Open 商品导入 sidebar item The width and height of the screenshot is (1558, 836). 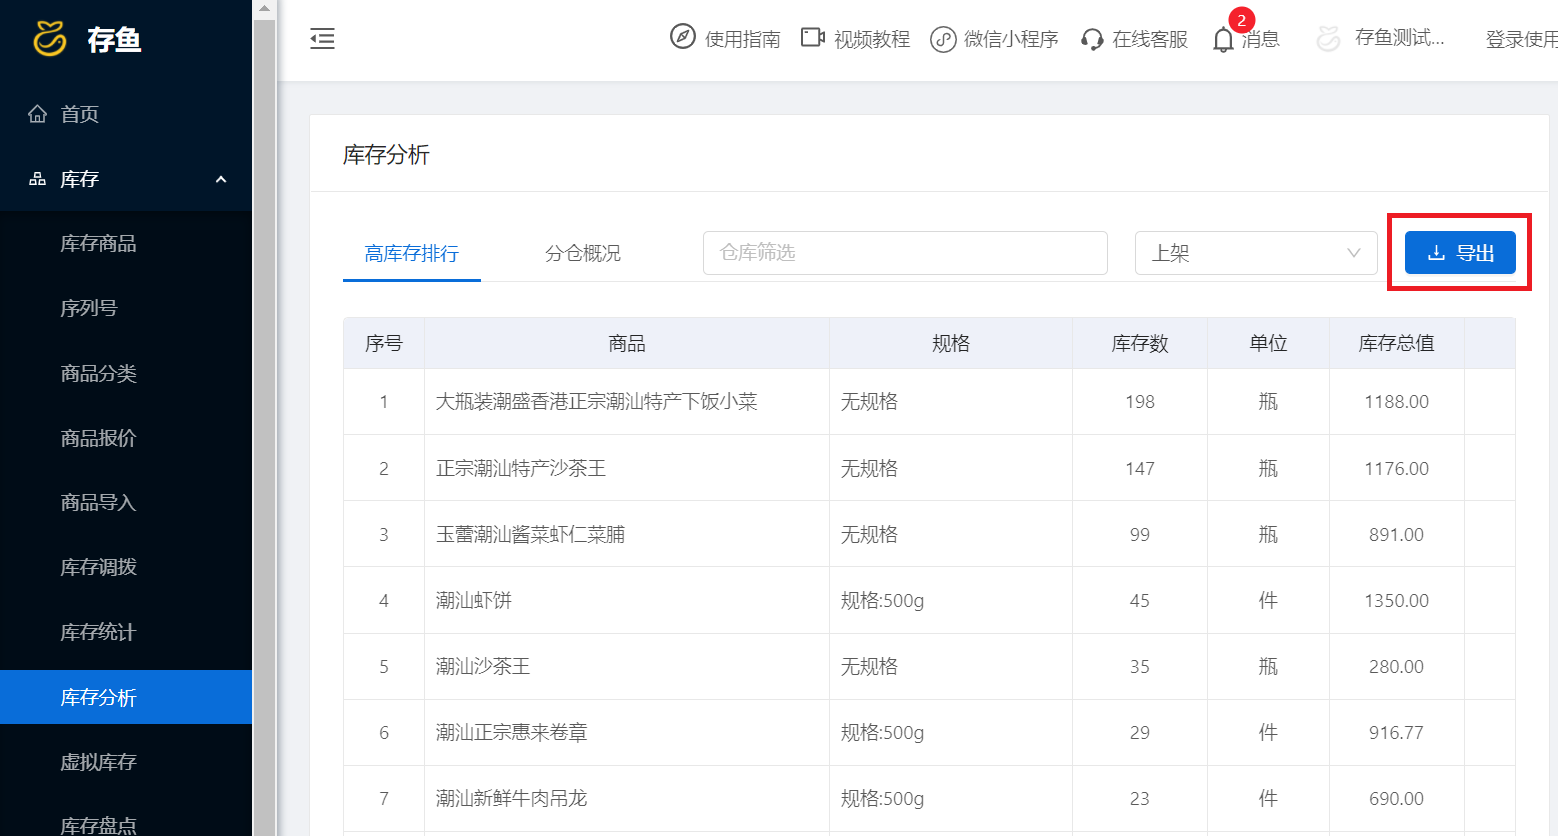(x=126, y=502)
